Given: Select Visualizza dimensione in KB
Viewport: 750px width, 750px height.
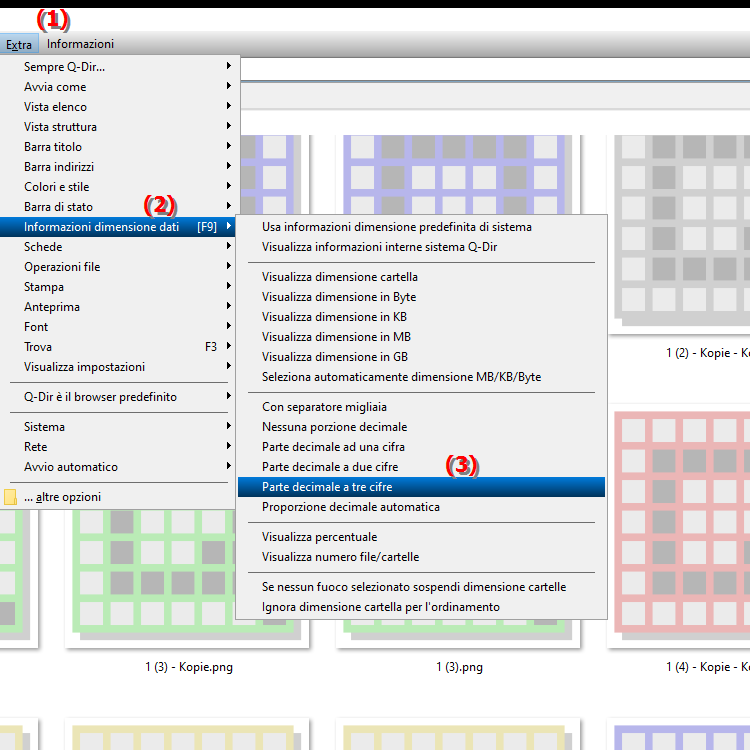Looking at the screenshot, I should pos(421,317).
